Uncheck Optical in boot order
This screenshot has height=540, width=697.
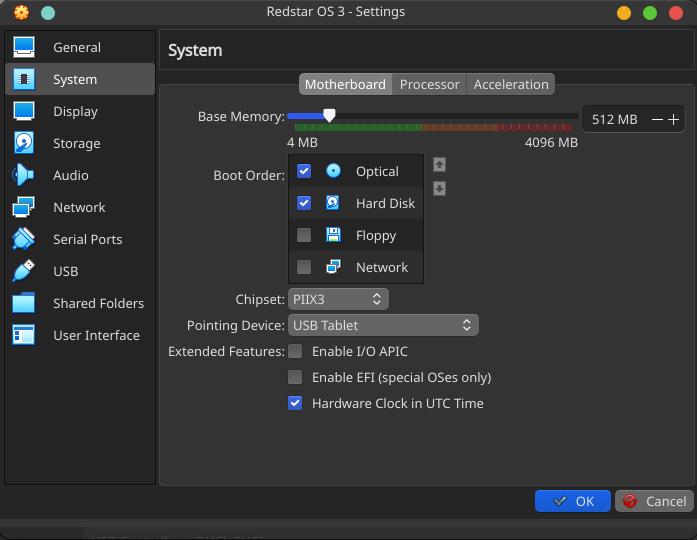pos(304,171)
